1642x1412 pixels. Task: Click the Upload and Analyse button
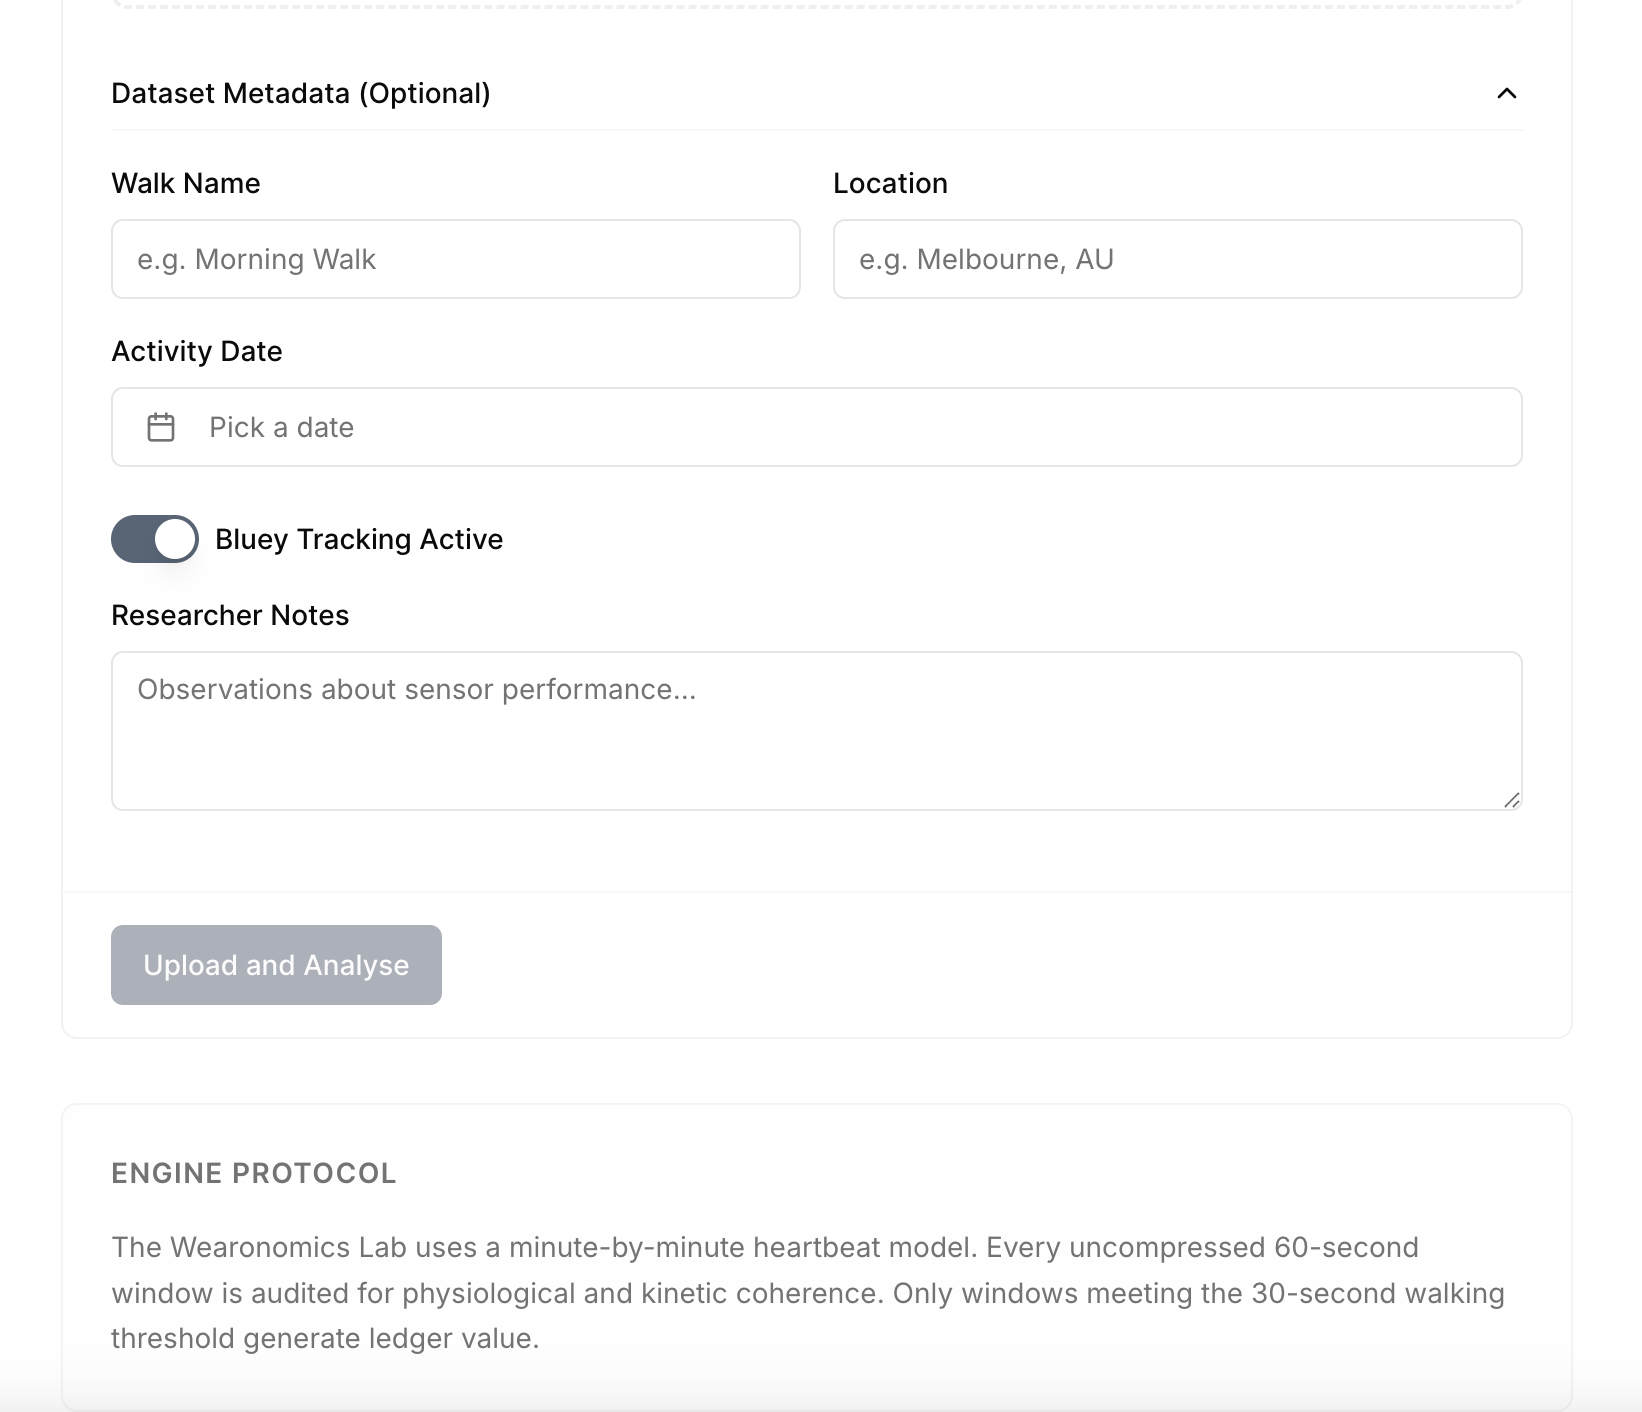pyautogui.click(x=276, y=965)
